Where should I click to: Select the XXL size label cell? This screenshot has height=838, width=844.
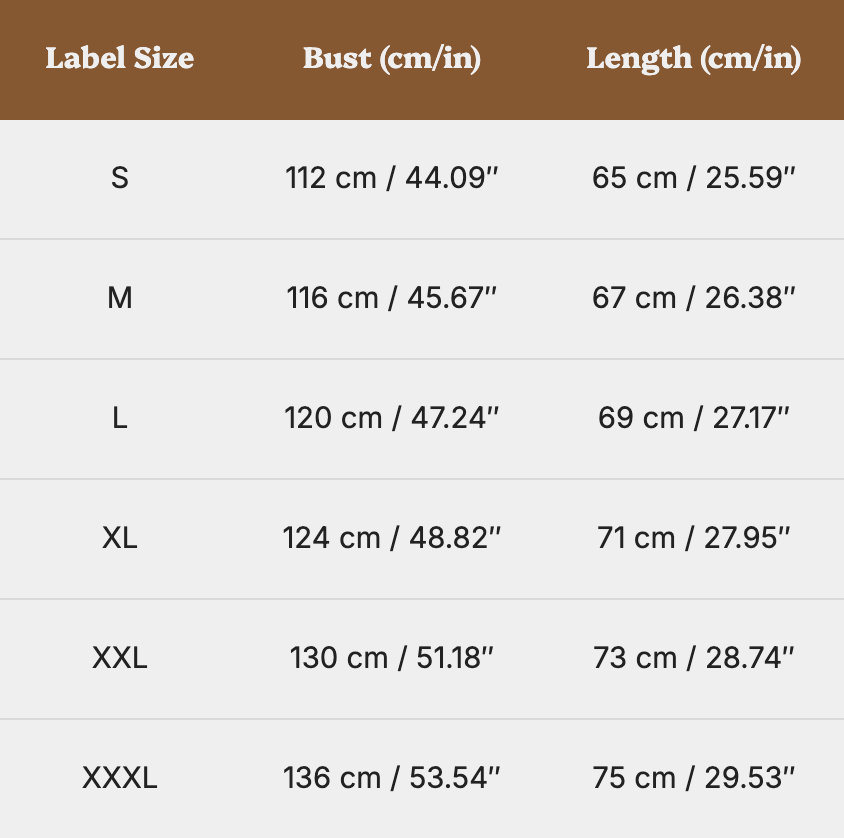point(120,658)
